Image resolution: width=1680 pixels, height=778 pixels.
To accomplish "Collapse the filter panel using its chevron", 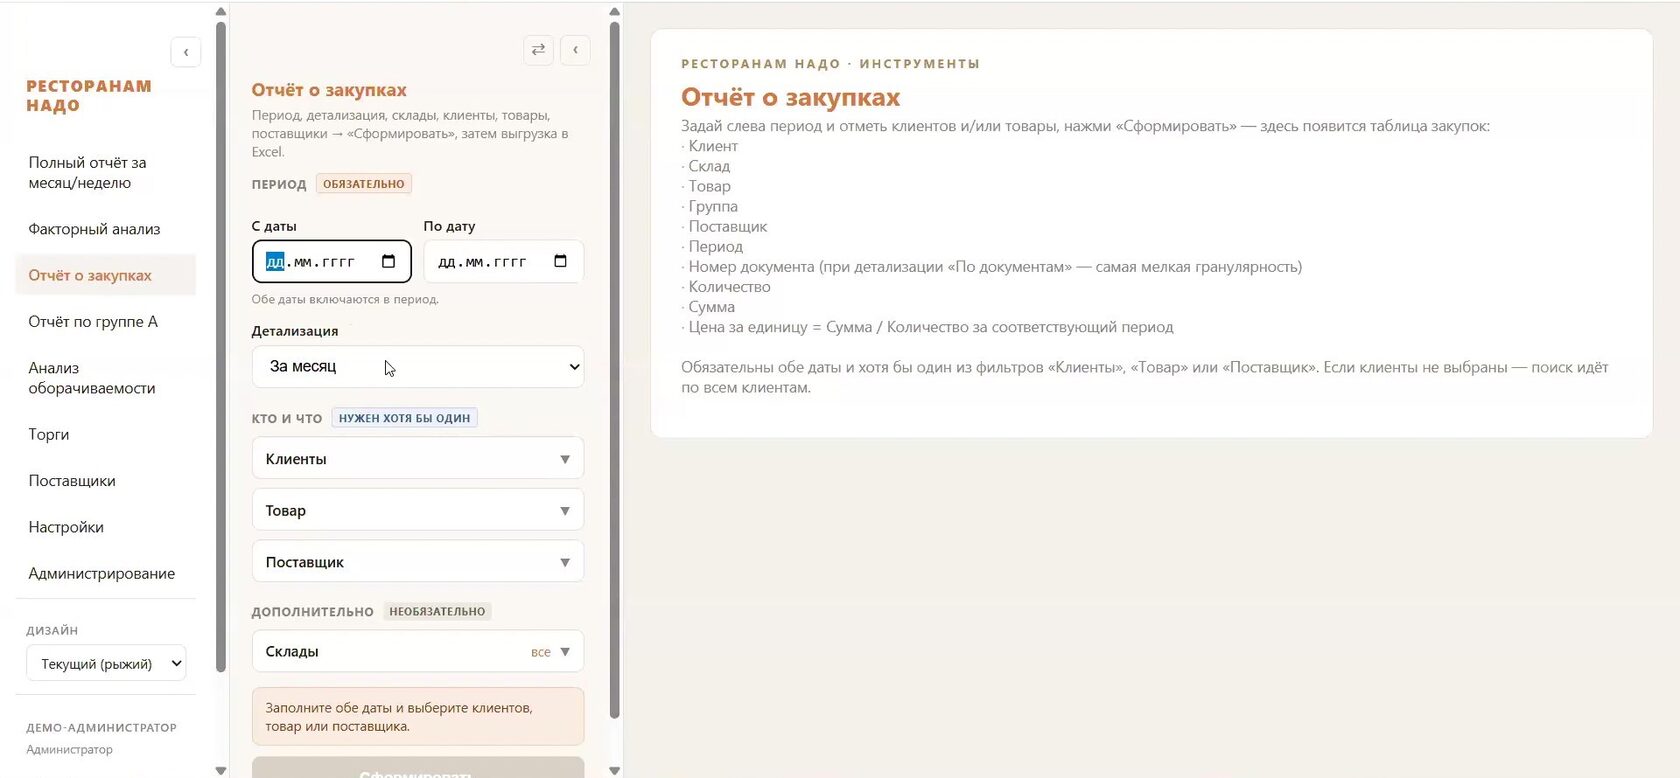I will [x=575, y=50].
